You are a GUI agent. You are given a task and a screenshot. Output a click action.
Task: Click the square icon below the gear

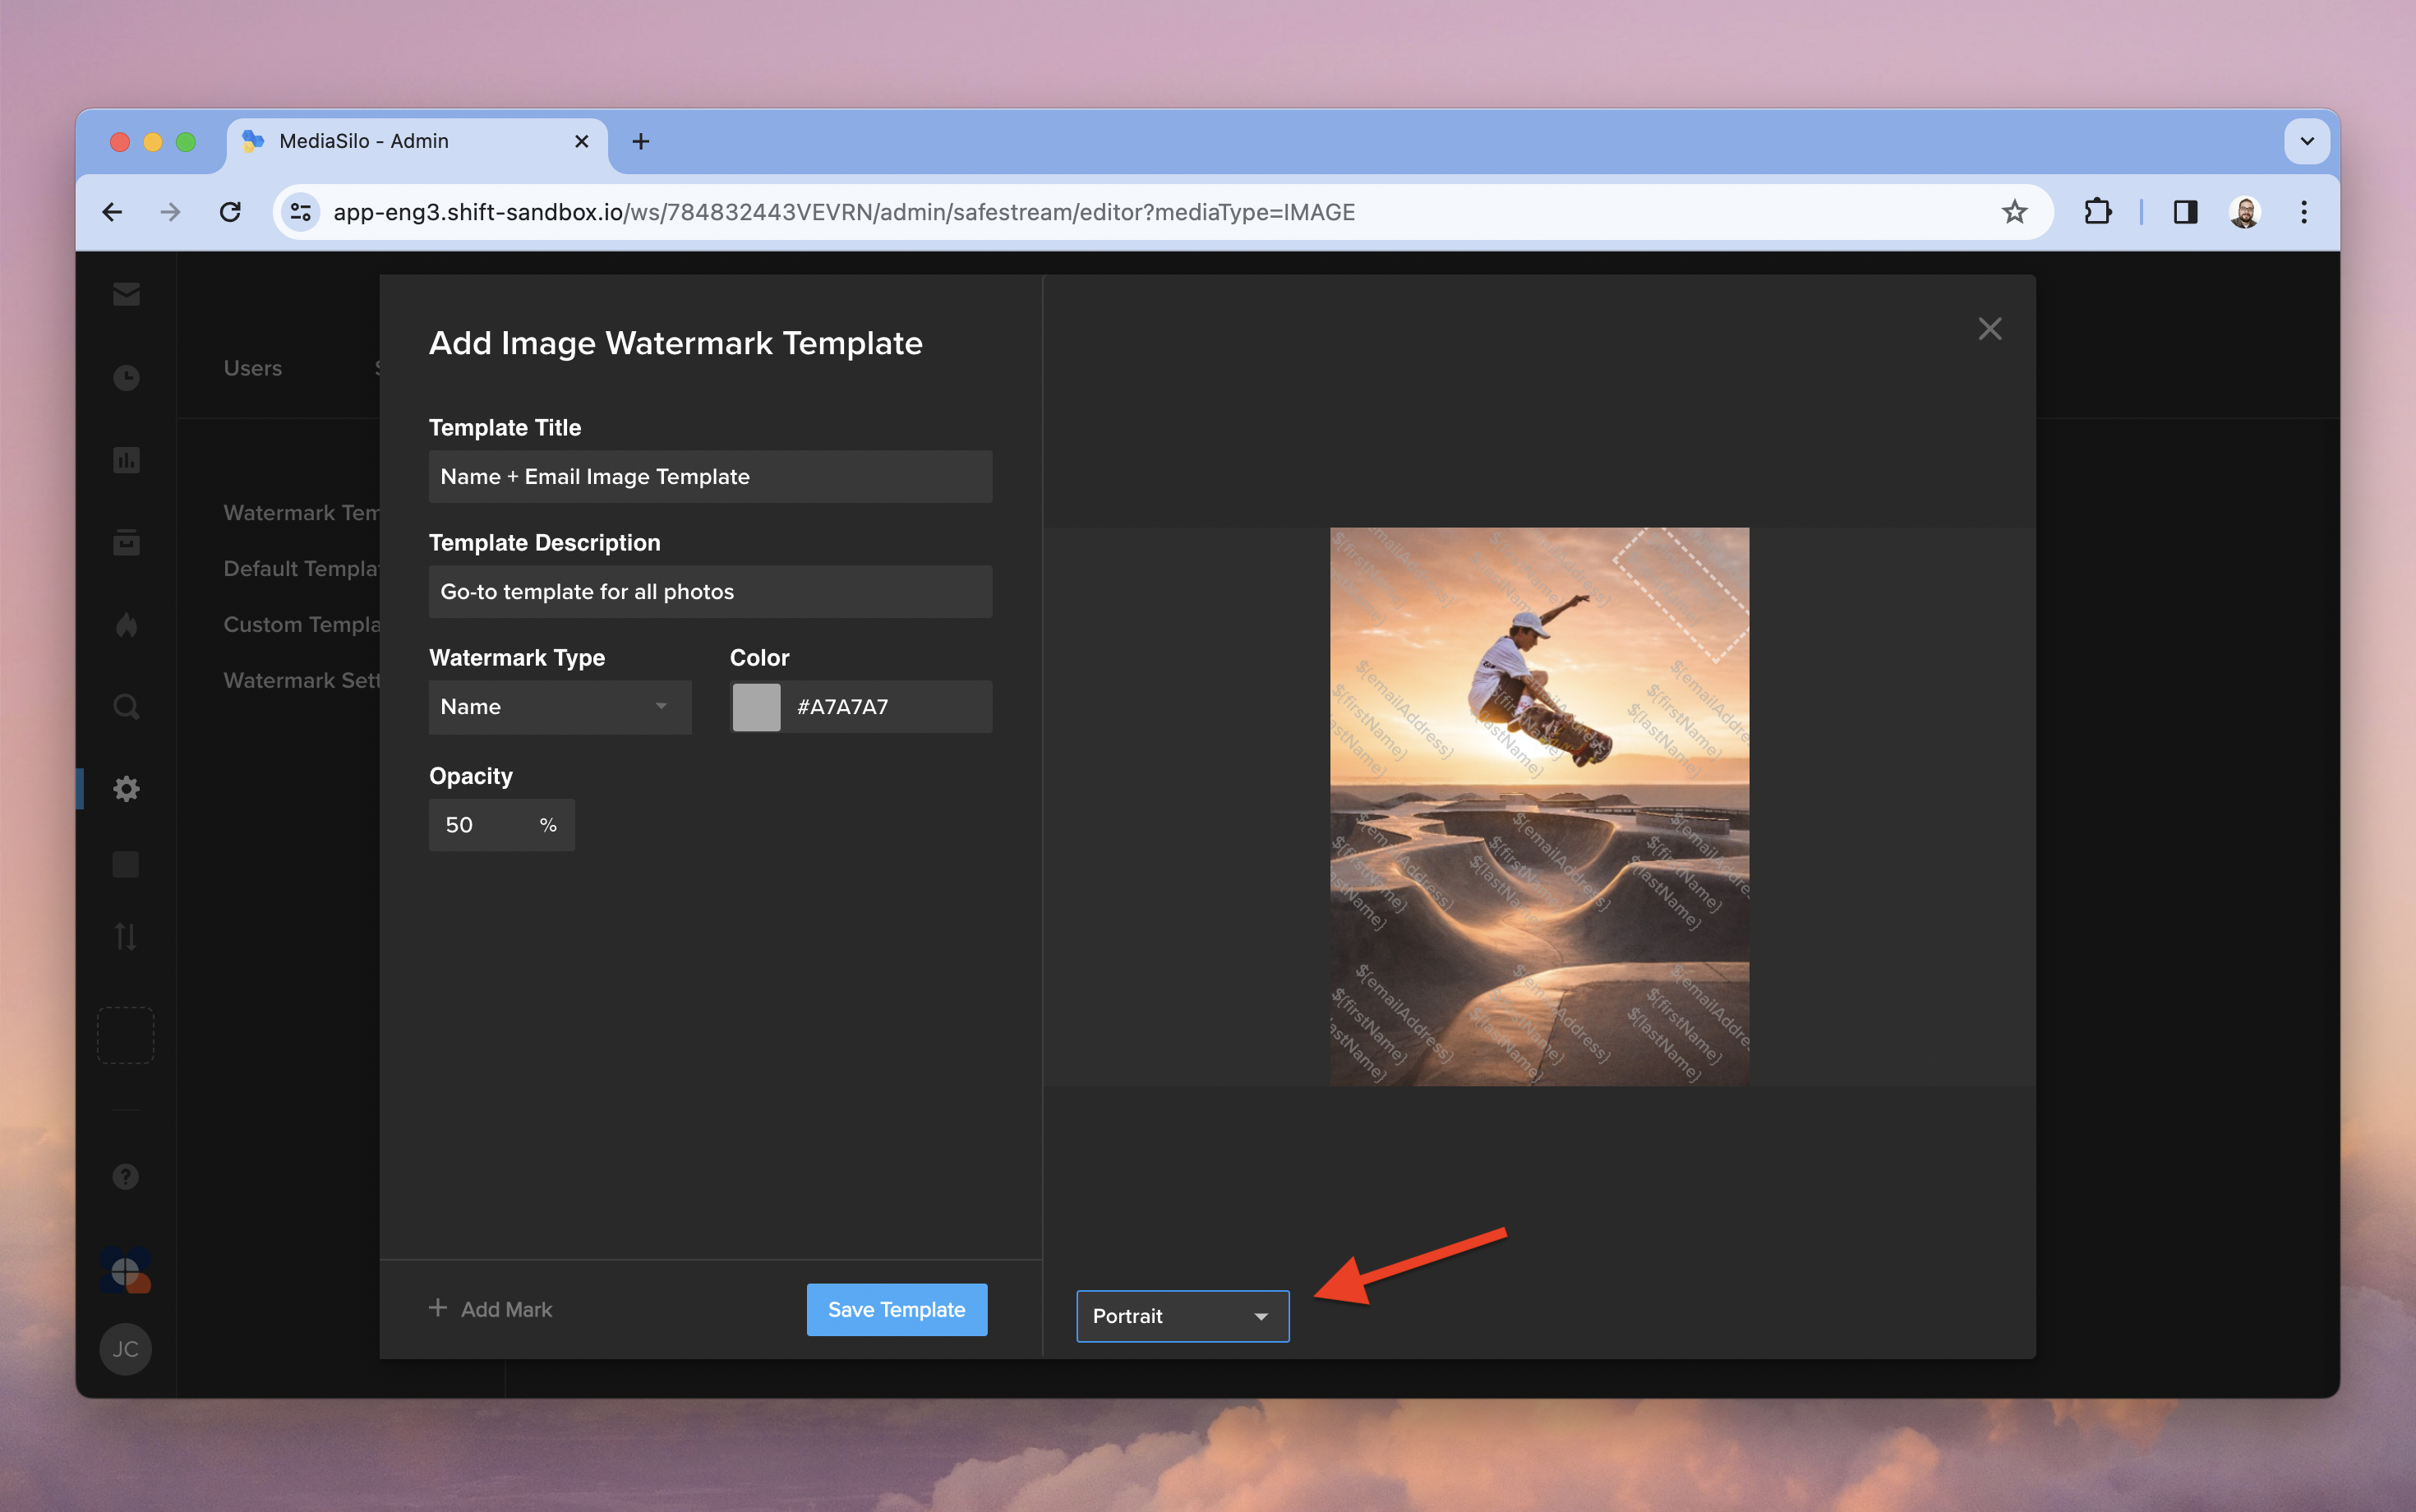click(x=126, y=864)
